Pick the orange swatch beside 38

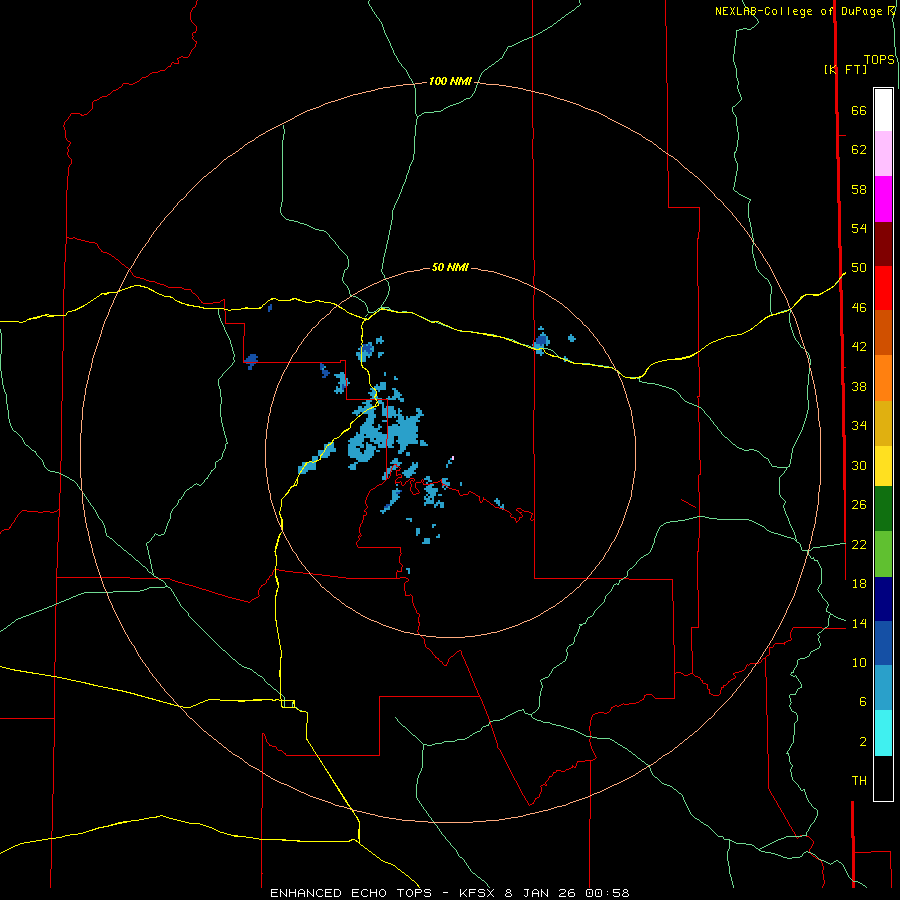[x=883, y=378]
